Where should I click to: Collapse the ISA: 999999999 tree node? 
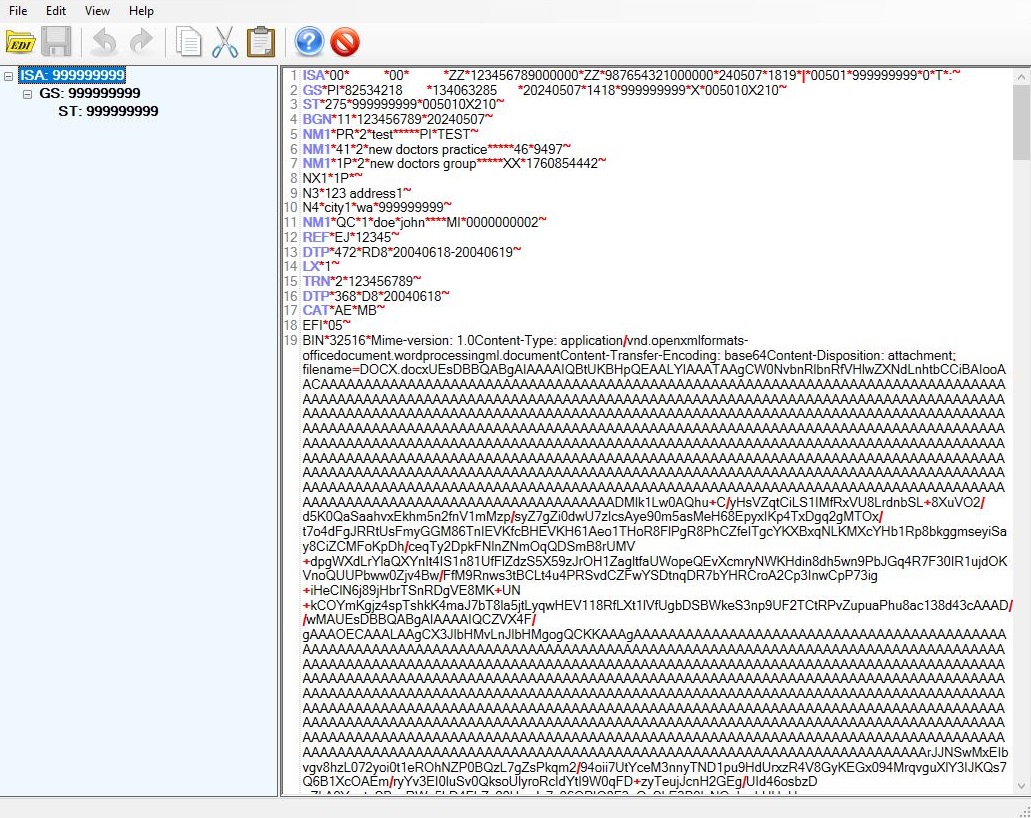click(9, 76)
